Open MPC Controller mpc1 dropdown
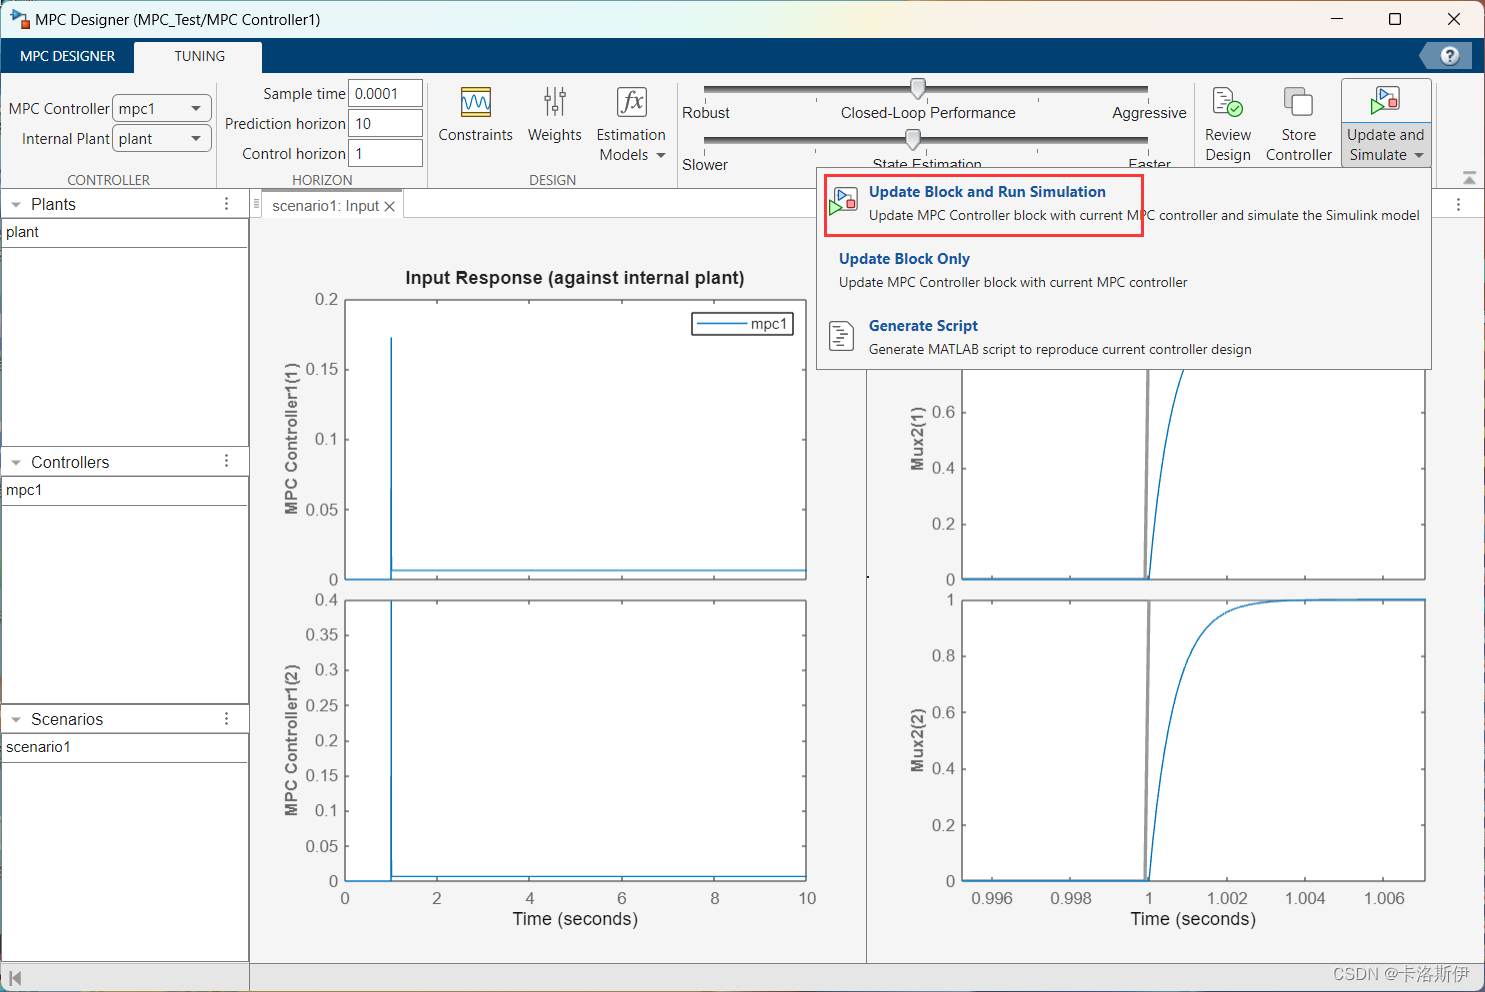 [162, 108]
